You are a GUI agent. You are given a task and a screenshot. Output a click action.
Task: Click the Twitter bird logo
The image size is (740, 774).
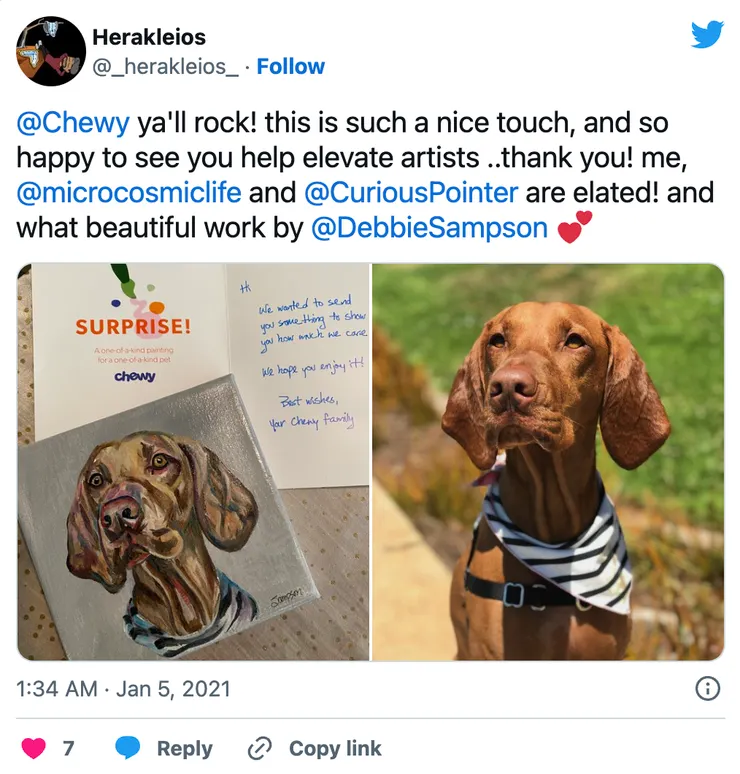(x=707, y=35)
